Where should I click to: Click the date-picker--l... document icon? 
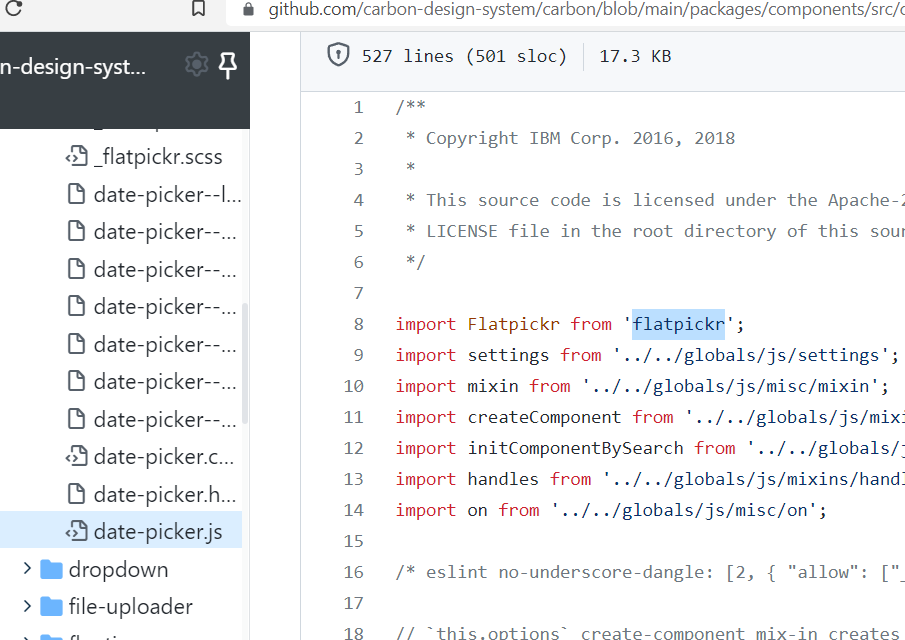[x=77, y=194]
